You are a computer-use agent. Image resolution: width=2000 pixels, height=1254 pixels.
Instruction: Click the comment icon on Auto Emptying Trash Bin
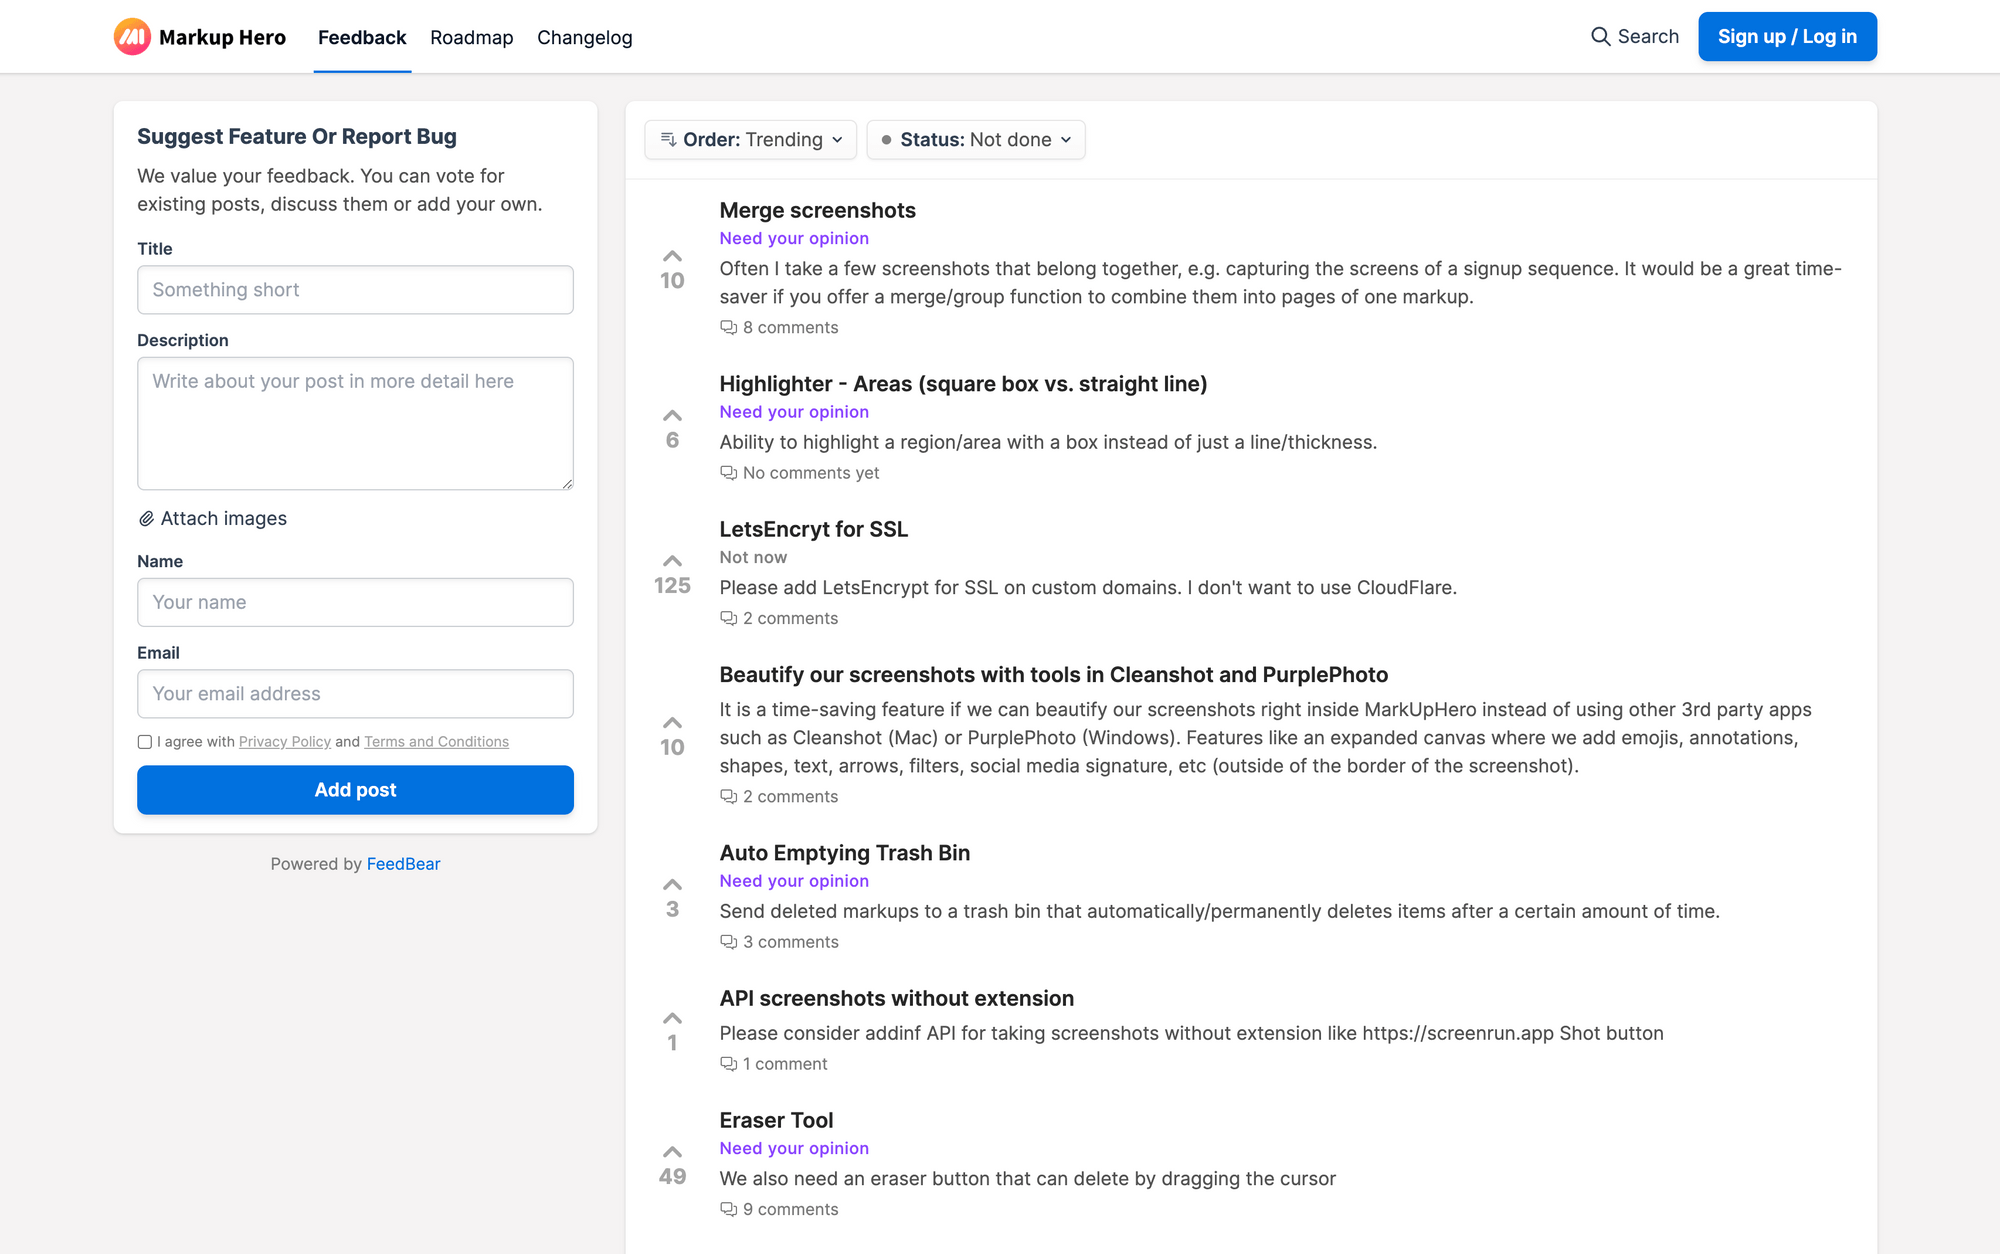click(x=728, y=941)
